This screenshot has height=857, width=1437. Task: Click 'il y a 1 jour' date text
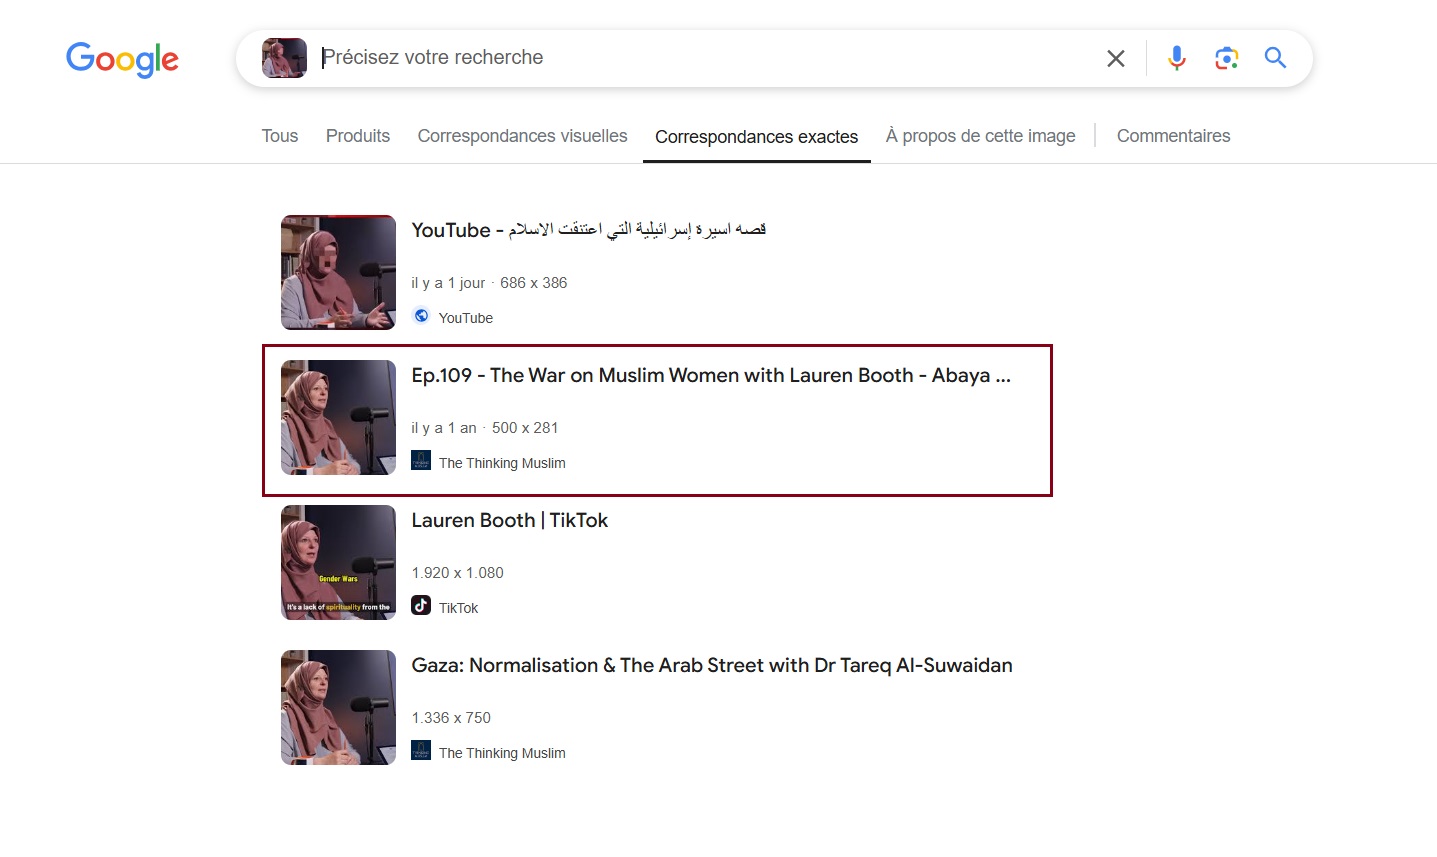tap(448, 283)
